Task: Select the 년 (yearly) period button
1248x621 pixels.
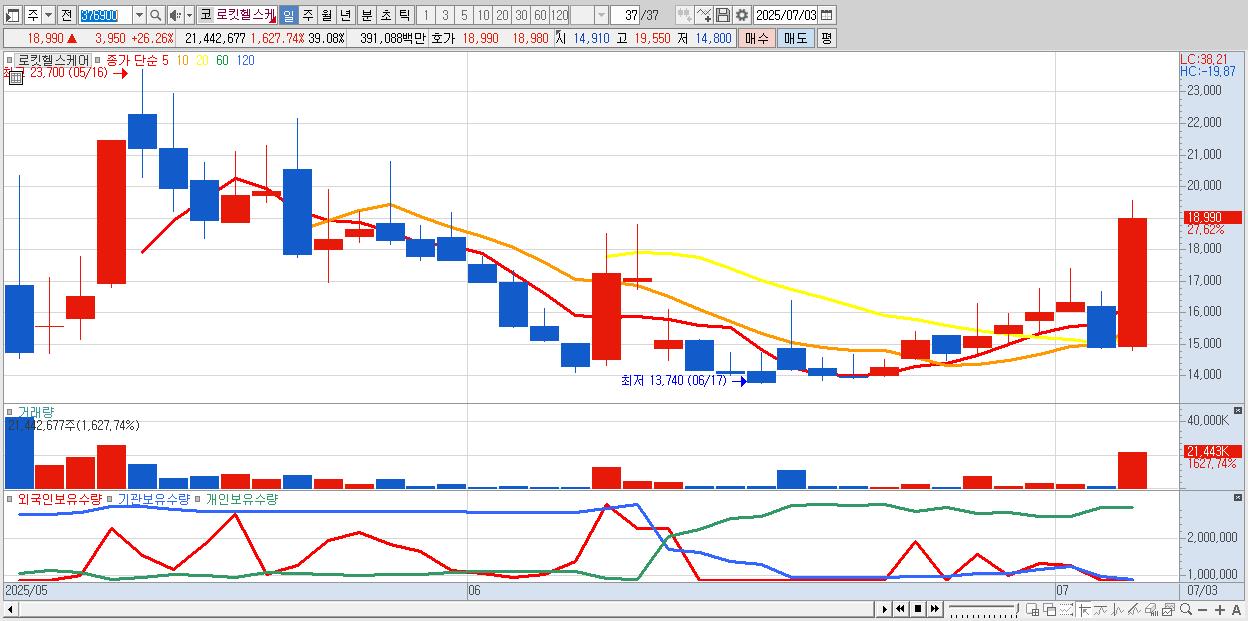Action: click(345, 15)
